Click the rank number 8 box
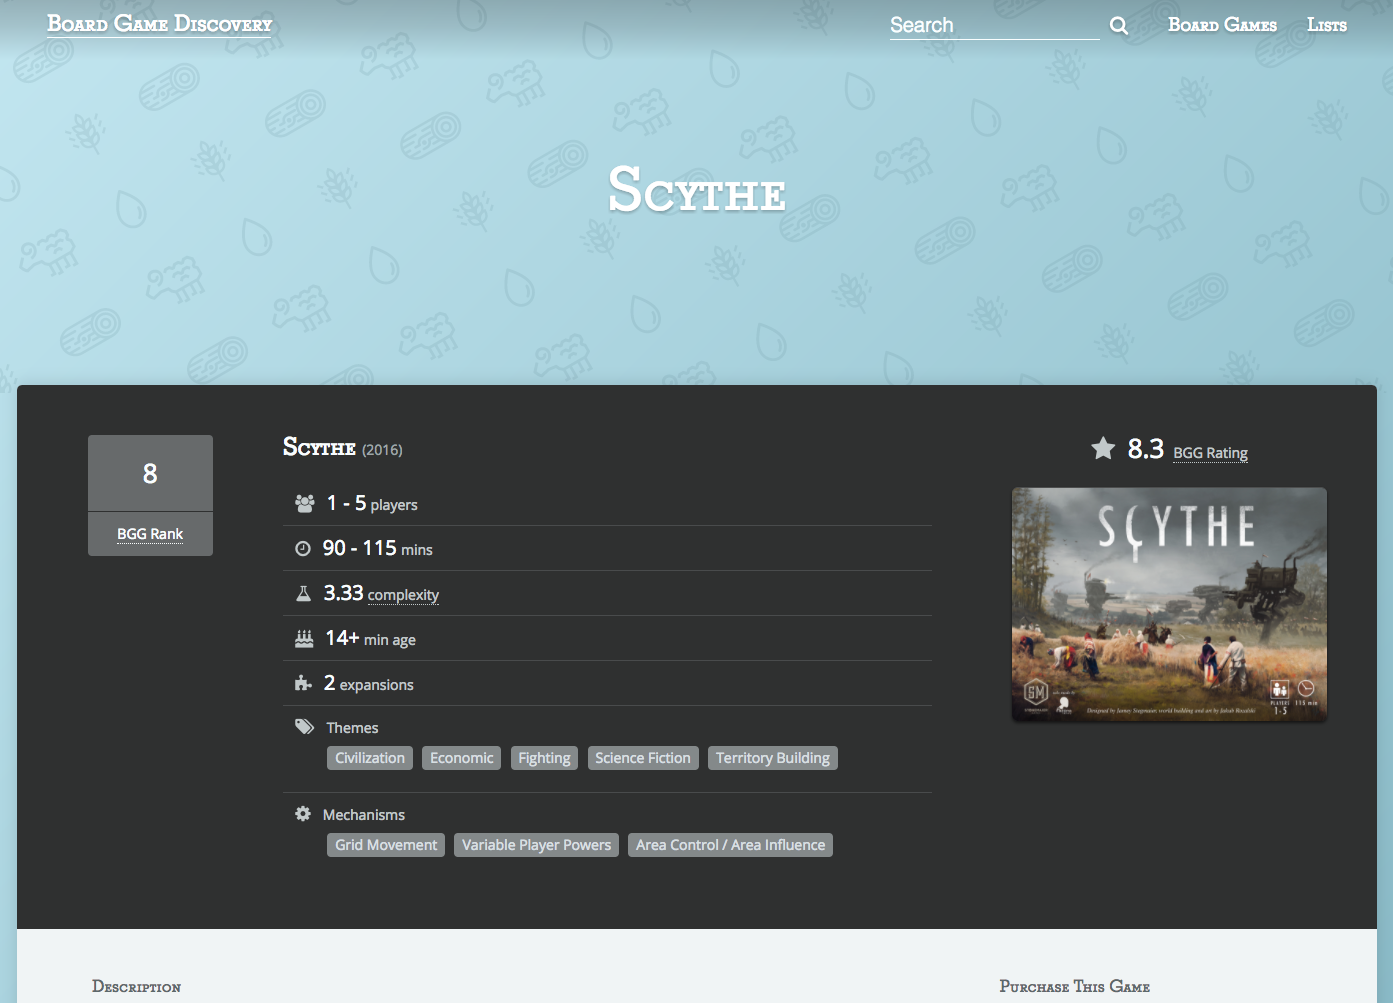The image size is (1393, 1003). click(150, 473)
